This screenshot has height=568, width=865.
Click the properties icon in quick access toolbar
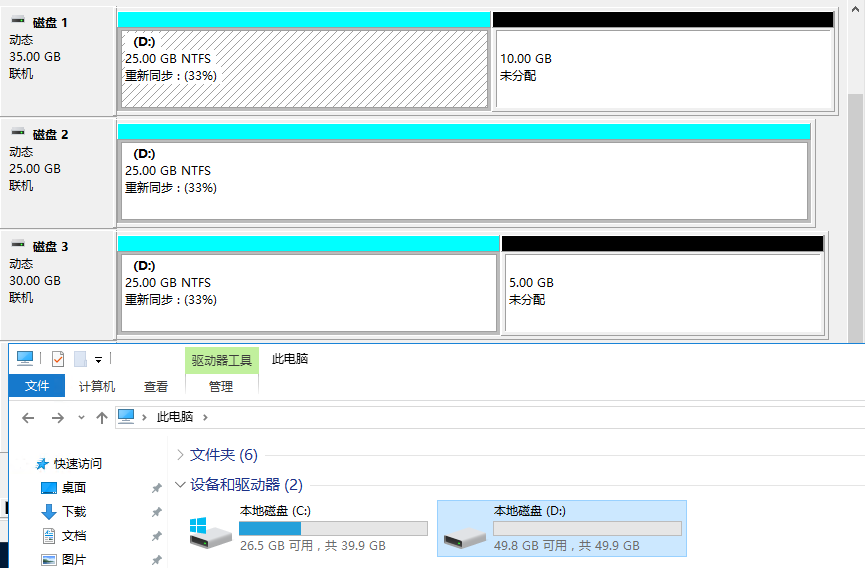58,359
